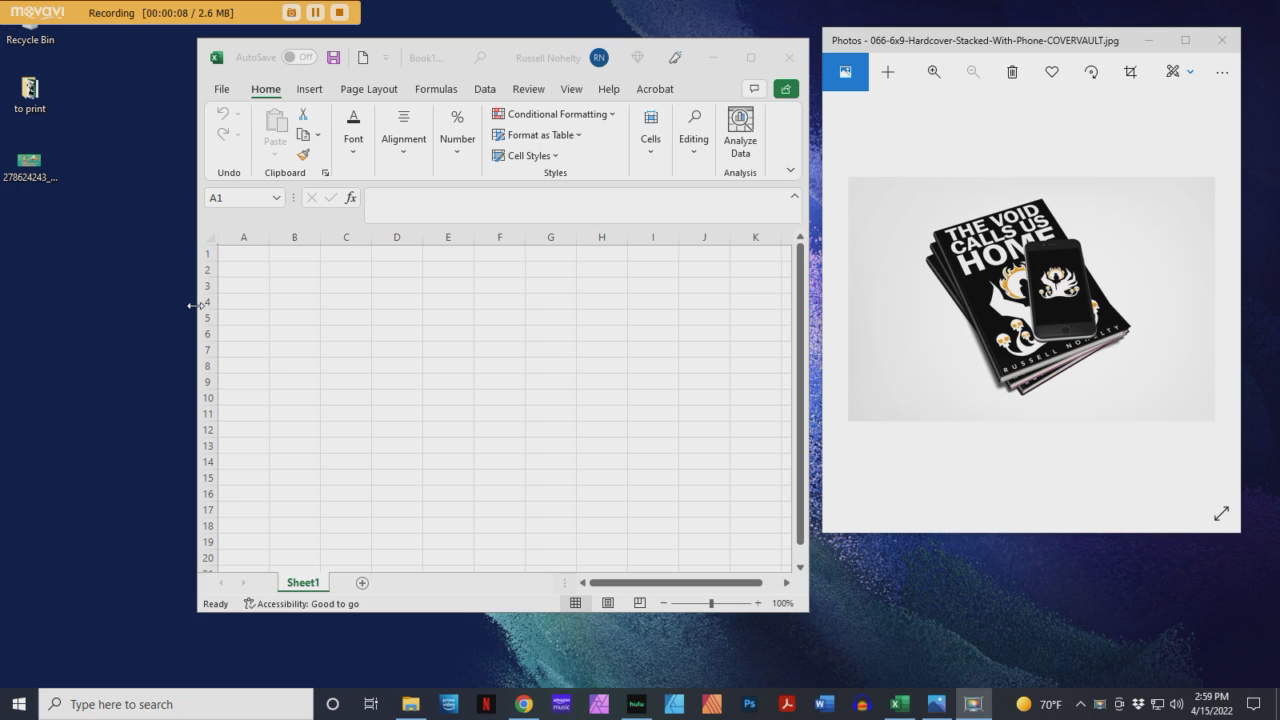Click the zoom slider handle in Excel
The height and width of the screenshot is (720, 1280).
tap(711, 603)
